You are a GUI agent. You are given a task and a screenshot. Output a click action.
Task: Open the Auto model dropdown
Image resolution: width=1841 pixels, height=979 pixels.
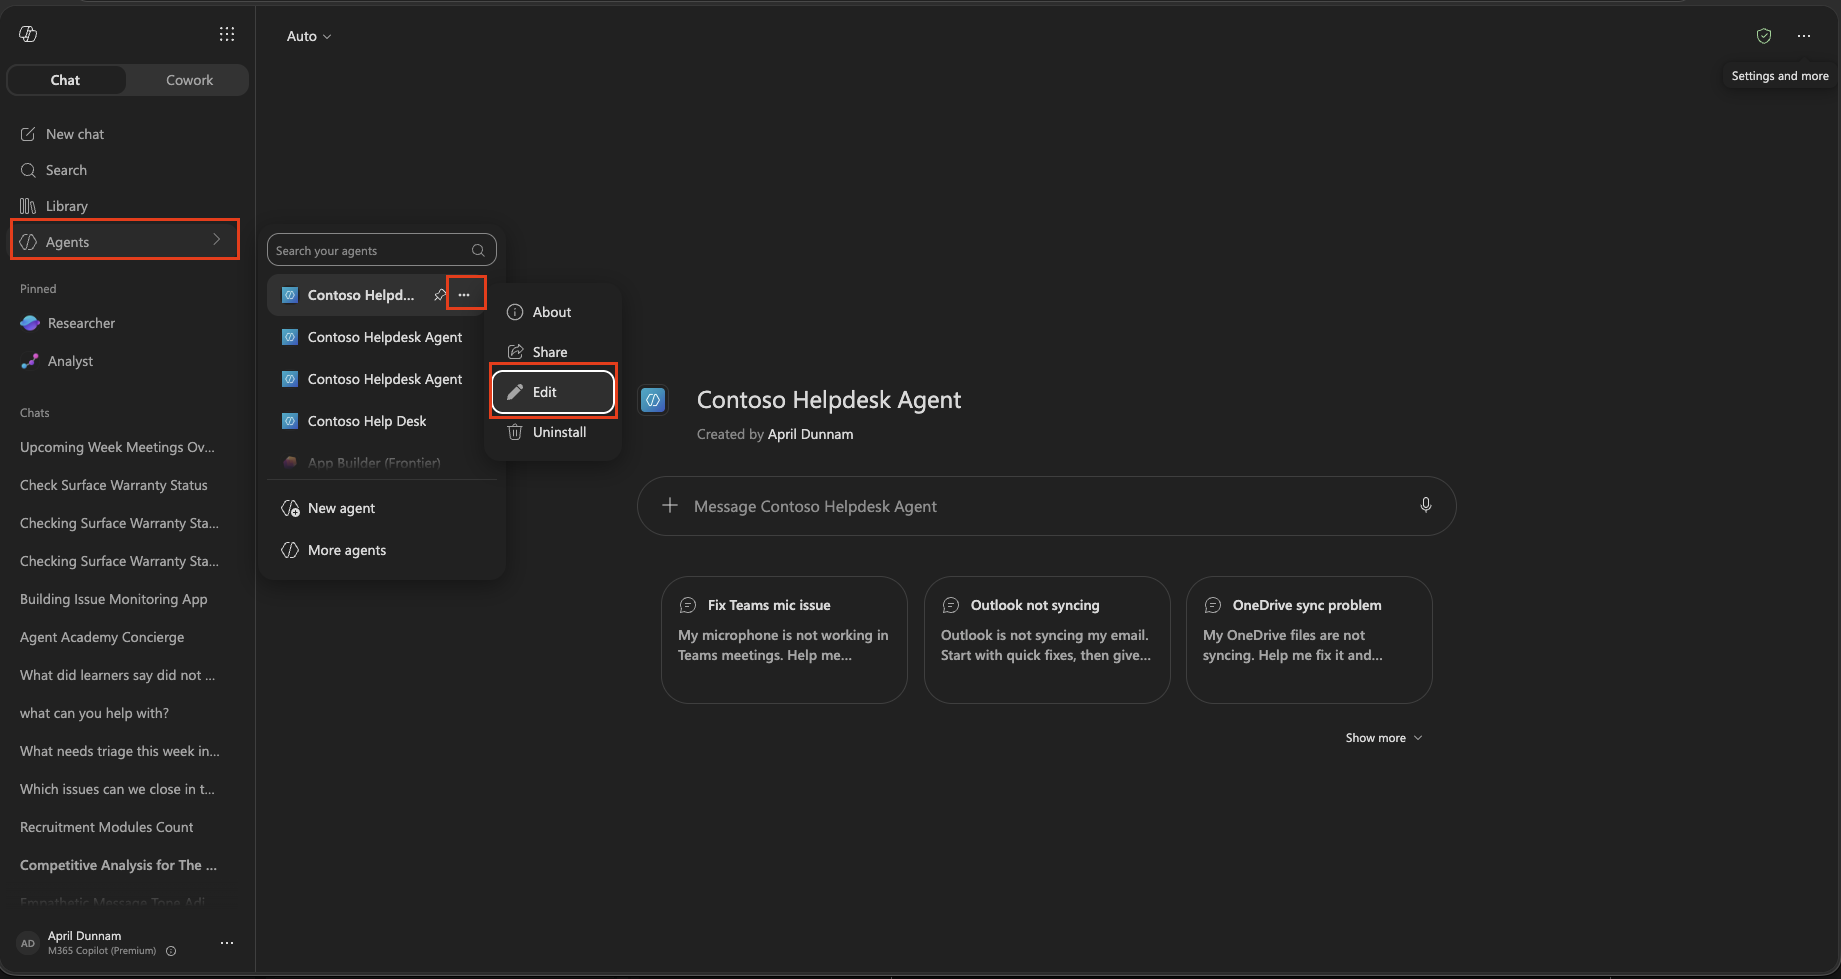pos(308,36)
